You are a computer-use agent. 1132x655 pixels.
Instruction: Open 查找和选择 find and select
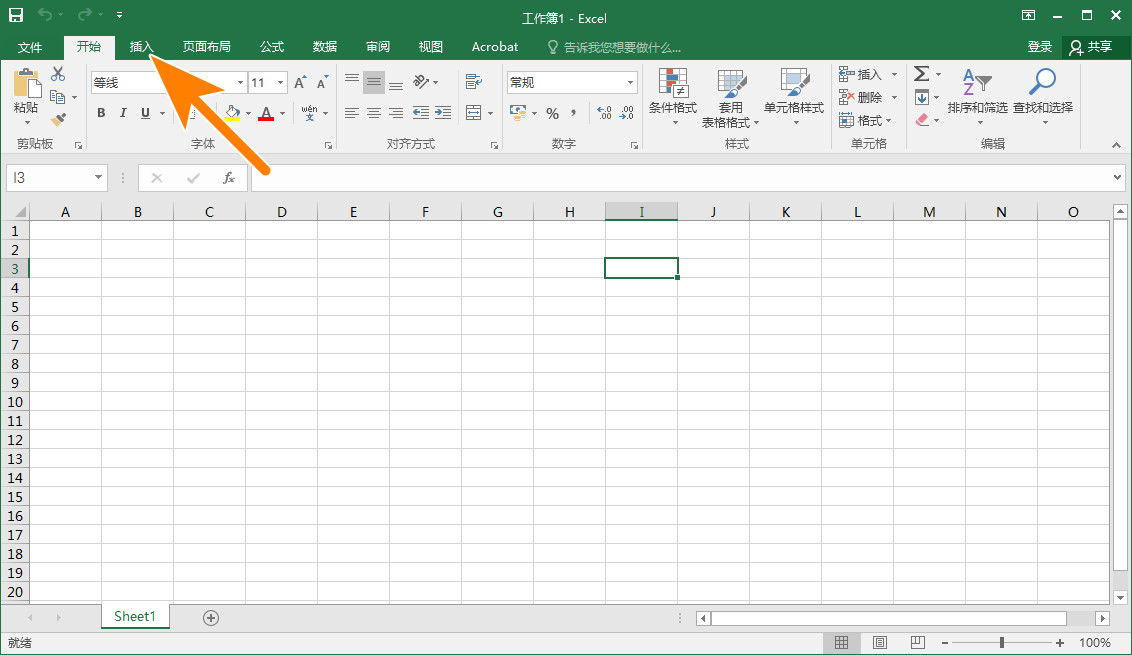click(1043, 95)
